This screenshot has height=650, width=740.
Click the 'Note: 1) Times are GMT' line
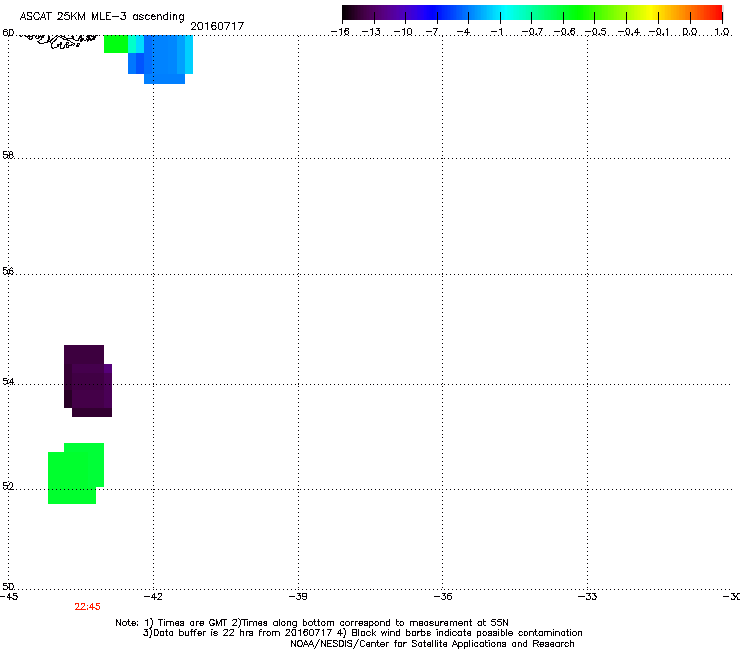click(312, 623)
